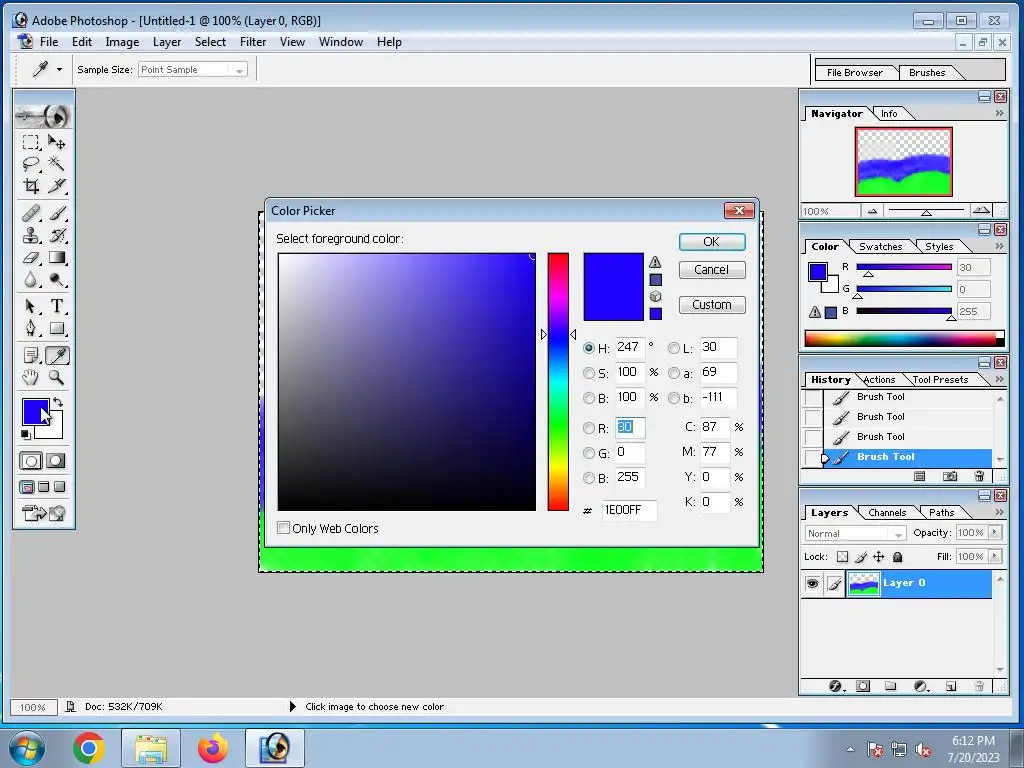Select the Pen tool

click(30, 328)
